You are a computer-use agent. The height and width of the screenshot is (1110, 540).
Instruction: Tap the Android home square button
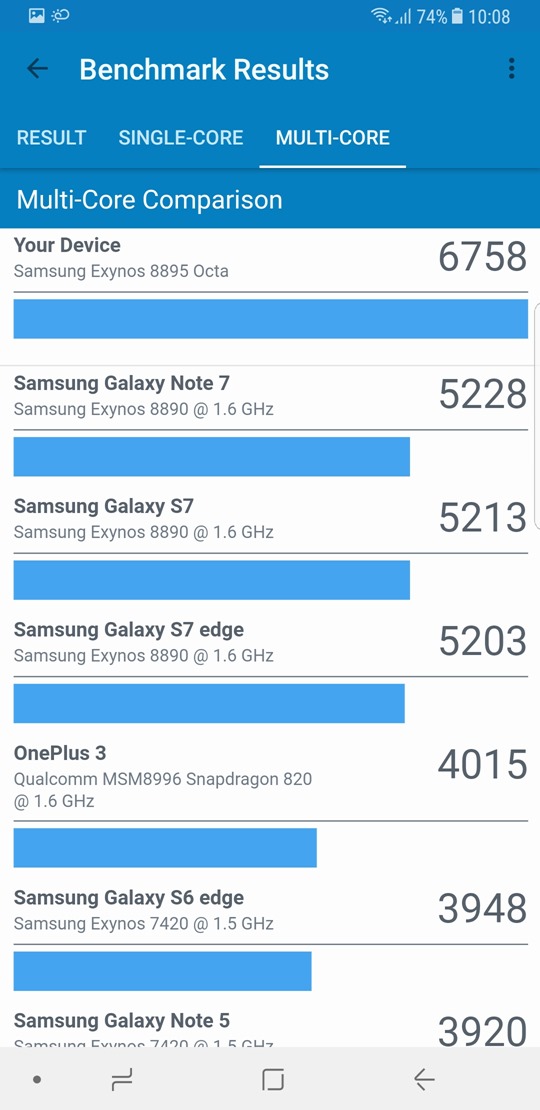(272, 1079)
